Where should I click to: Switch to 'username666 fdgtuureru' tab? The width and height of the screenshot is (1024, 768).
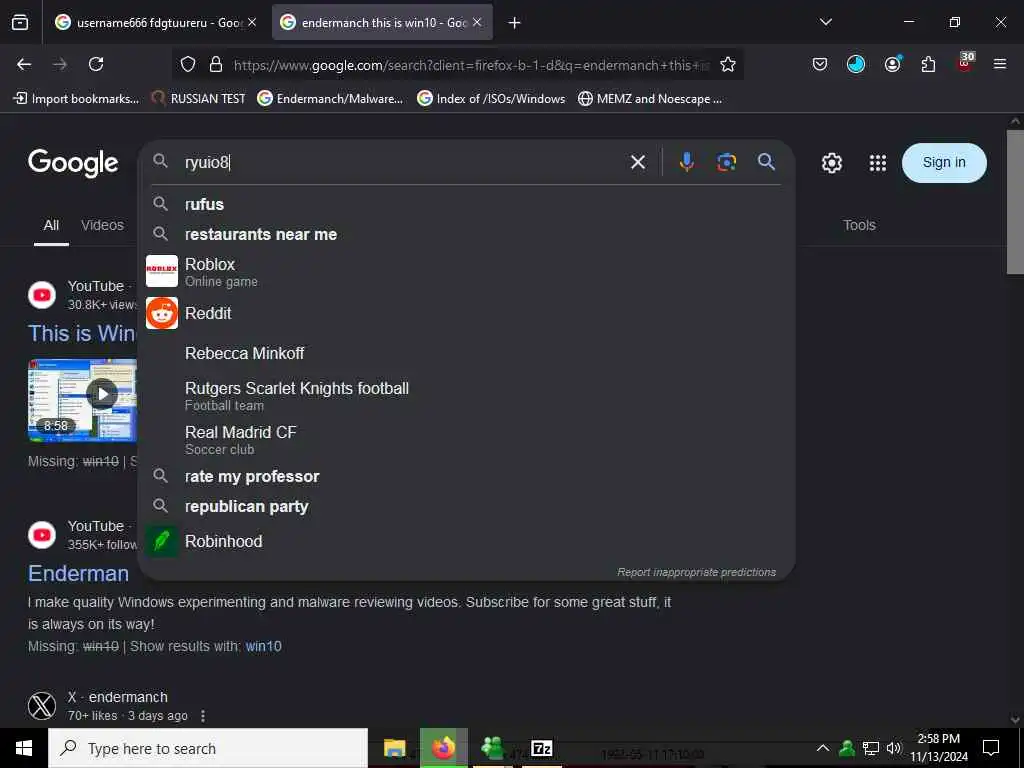(x=155, y=23)
